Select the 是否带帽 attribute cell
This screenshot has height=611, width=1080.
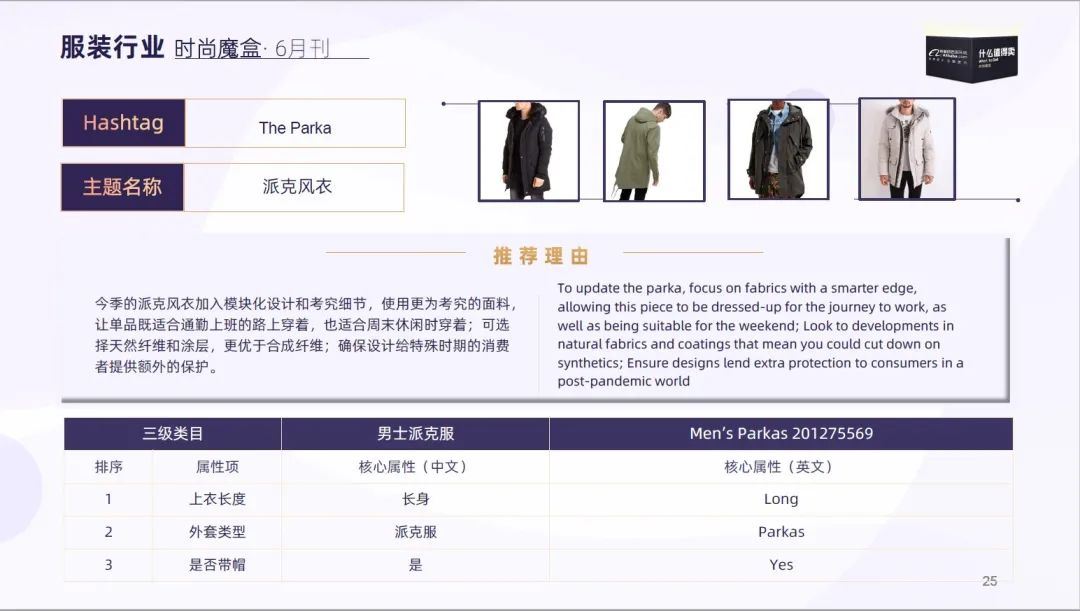(x=217, y=566)
